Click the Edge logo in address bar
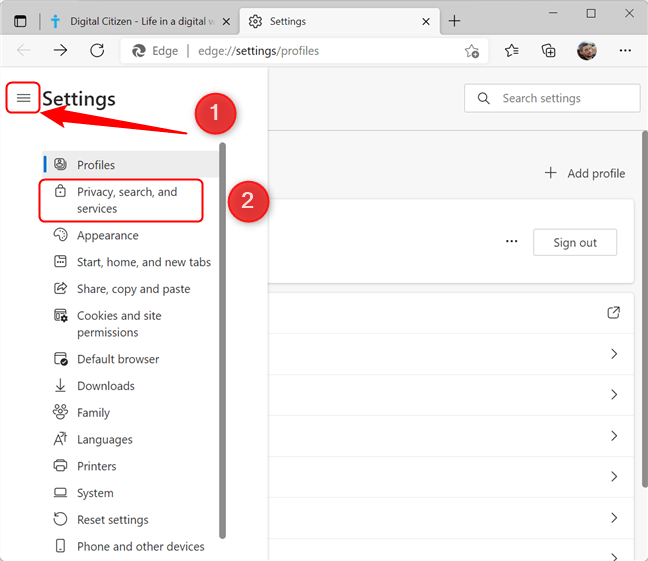 pyautogui.click(x=139, y=51)
